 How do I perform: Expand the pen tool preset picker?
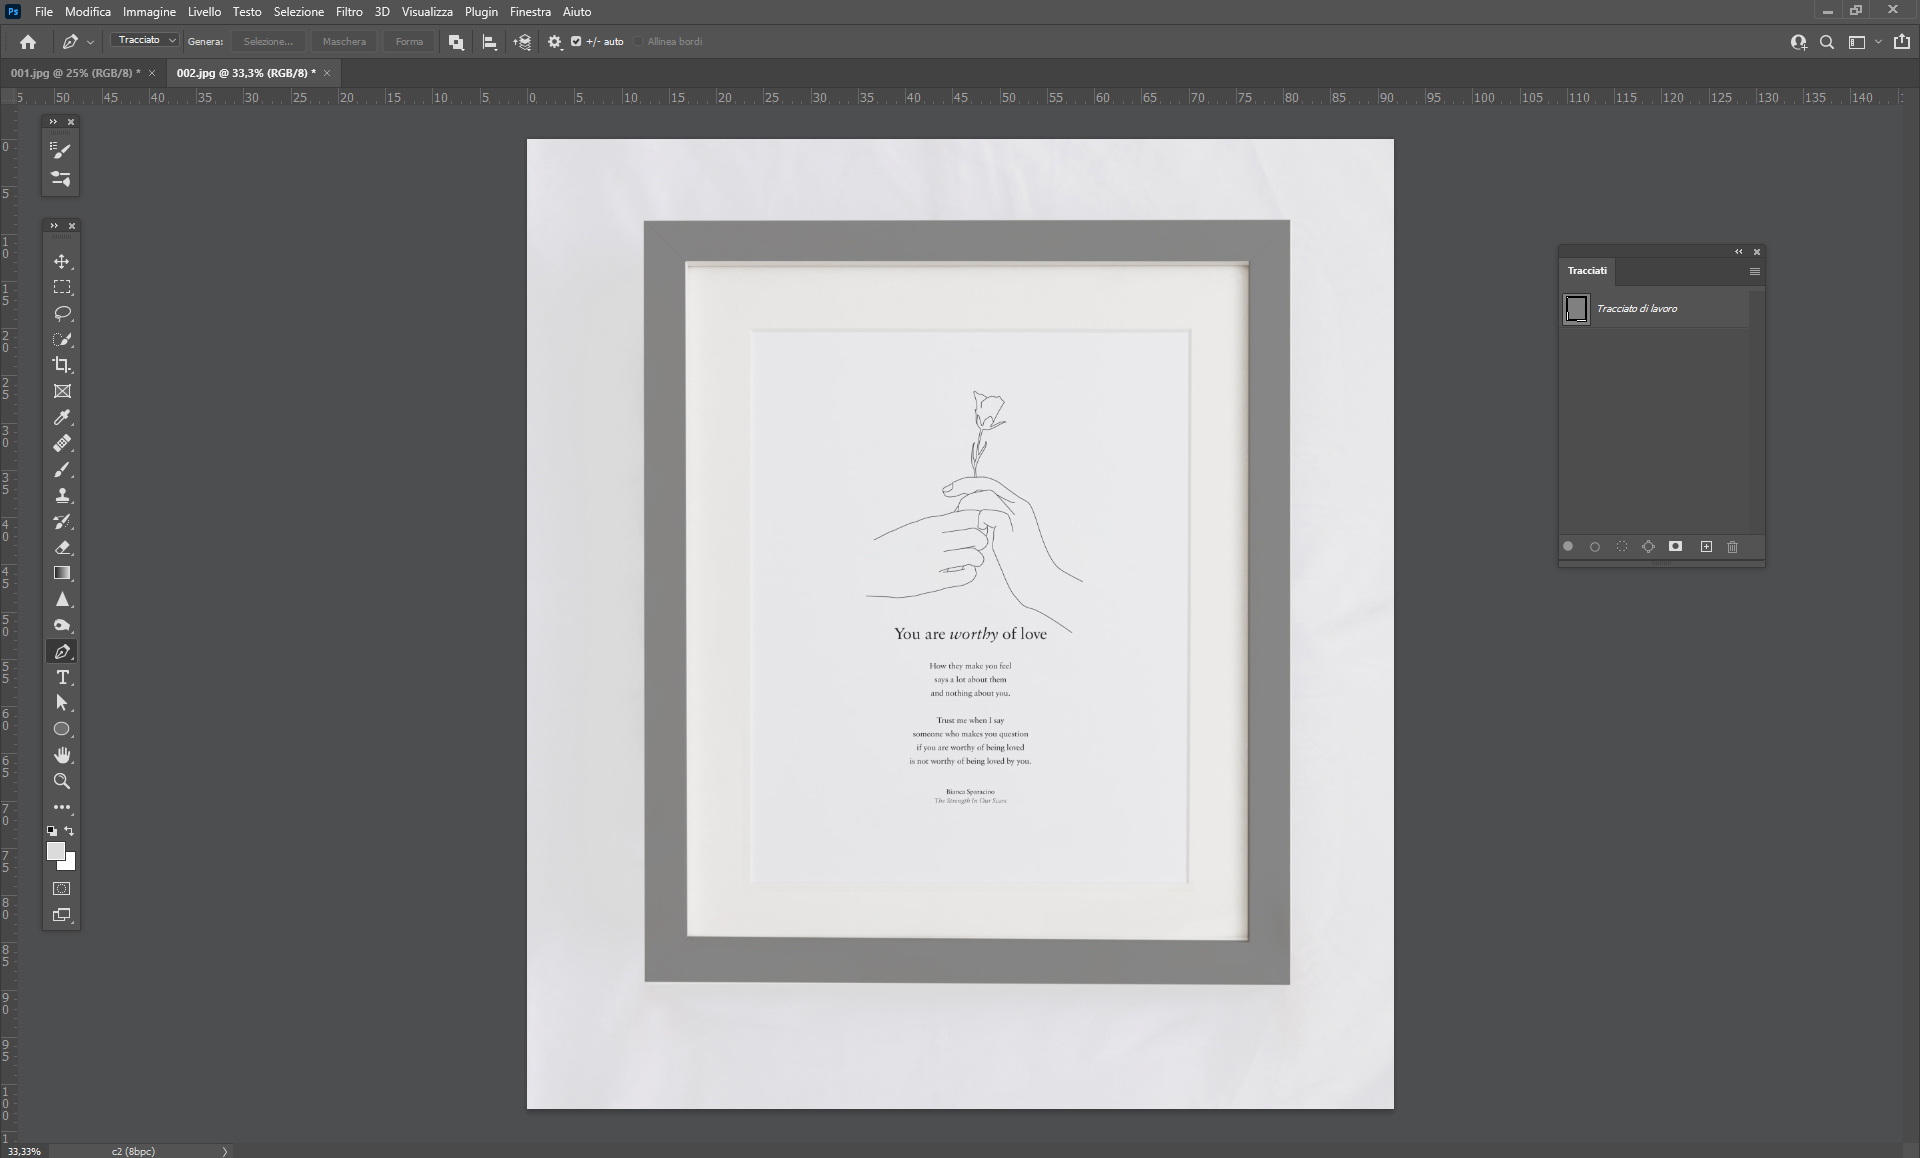(x=90, y=42)
